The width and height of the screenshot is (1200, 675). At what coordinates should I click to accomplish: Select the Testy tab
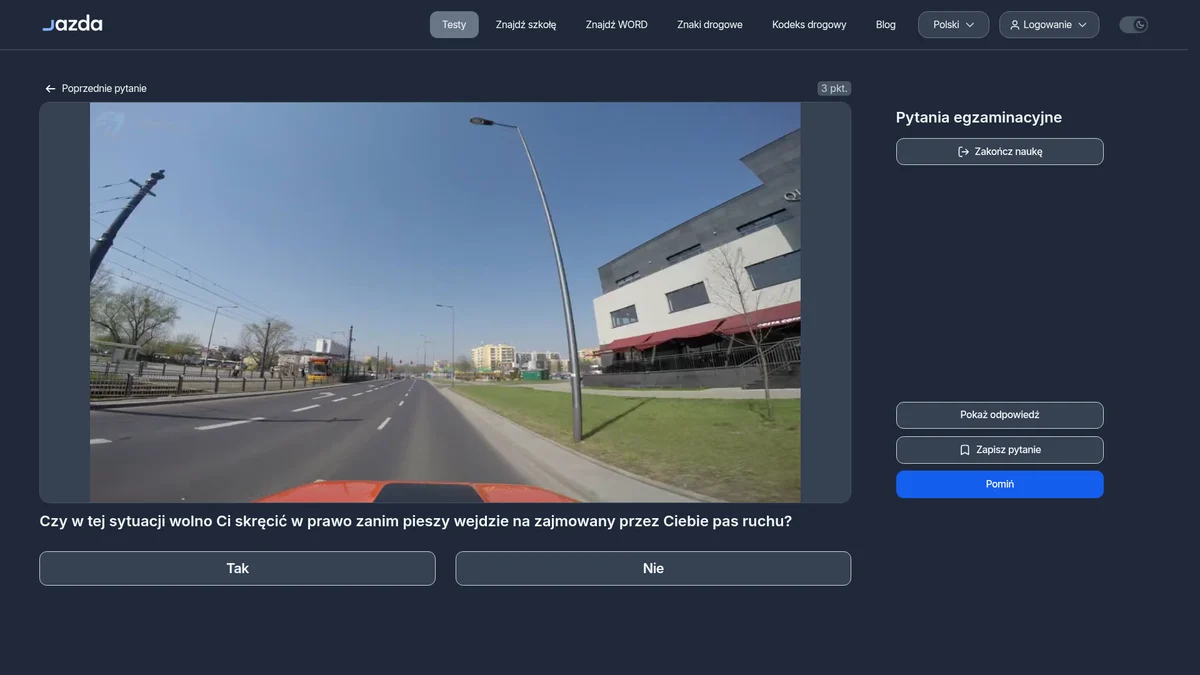click(454, 25)
